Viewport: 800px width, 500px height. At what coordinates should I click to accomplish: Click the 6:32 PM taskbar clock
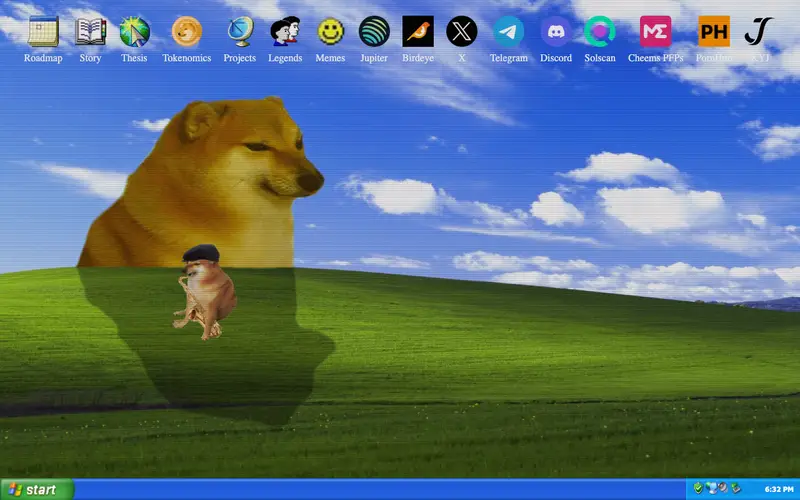pos(779,489)
